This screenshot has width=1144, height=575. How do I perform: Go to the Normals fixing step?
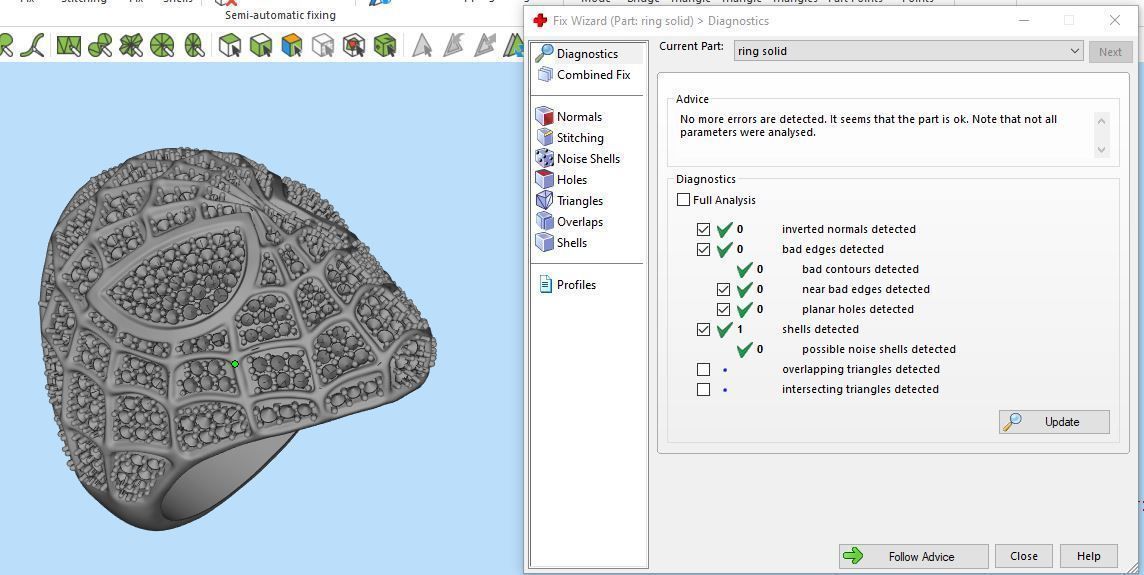(569, 117)
